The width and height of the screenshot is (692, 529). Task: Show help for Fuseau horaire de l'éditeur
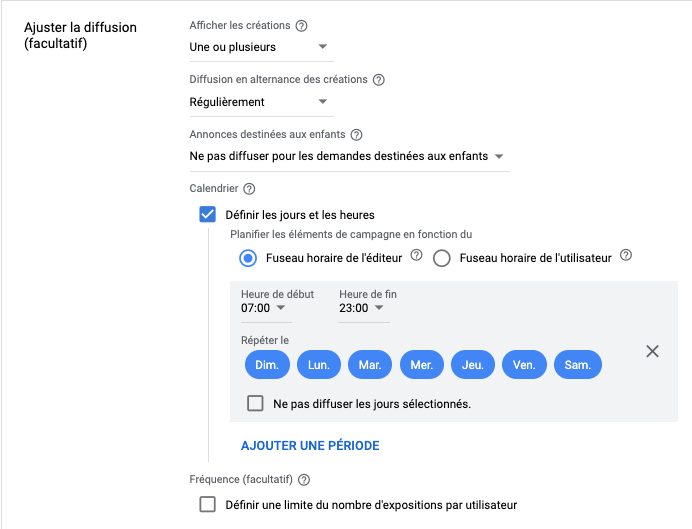pyautogui.click(x=416, y=255)
